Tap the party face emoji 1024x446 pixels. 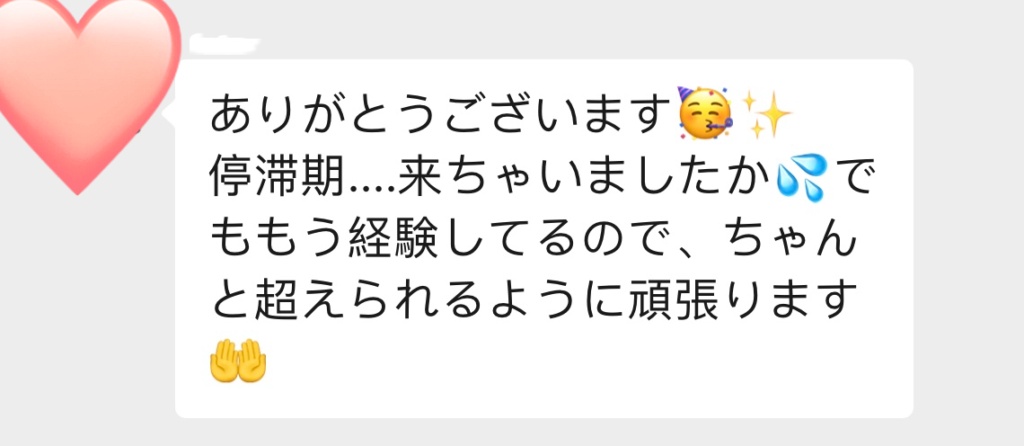click(705, 114)
